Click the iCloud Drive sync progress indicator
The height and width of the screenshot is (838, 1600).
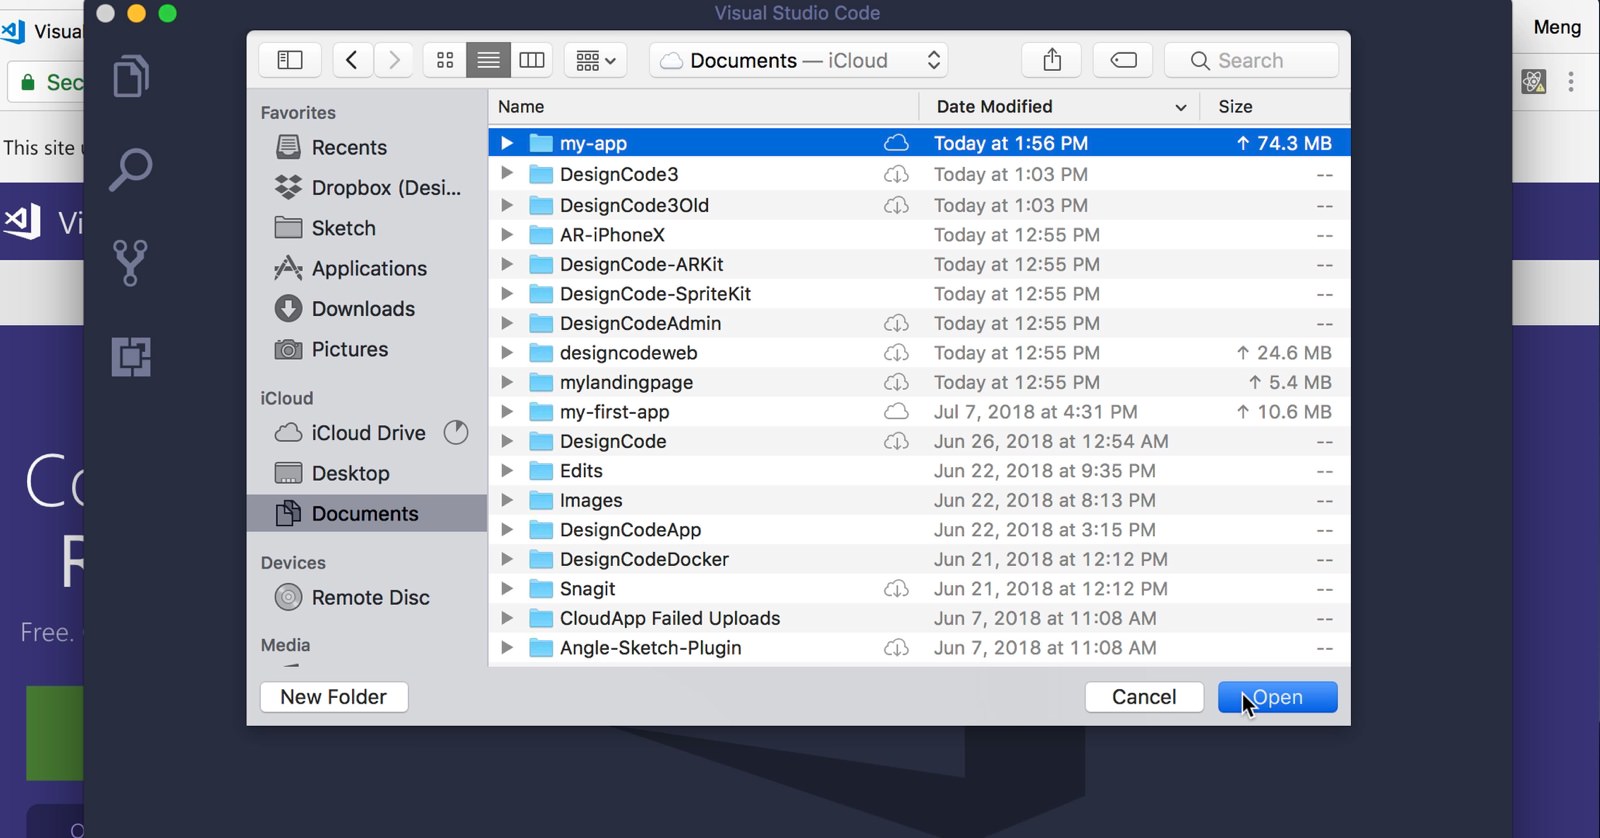pyautogui.click(x=456, y=432)
